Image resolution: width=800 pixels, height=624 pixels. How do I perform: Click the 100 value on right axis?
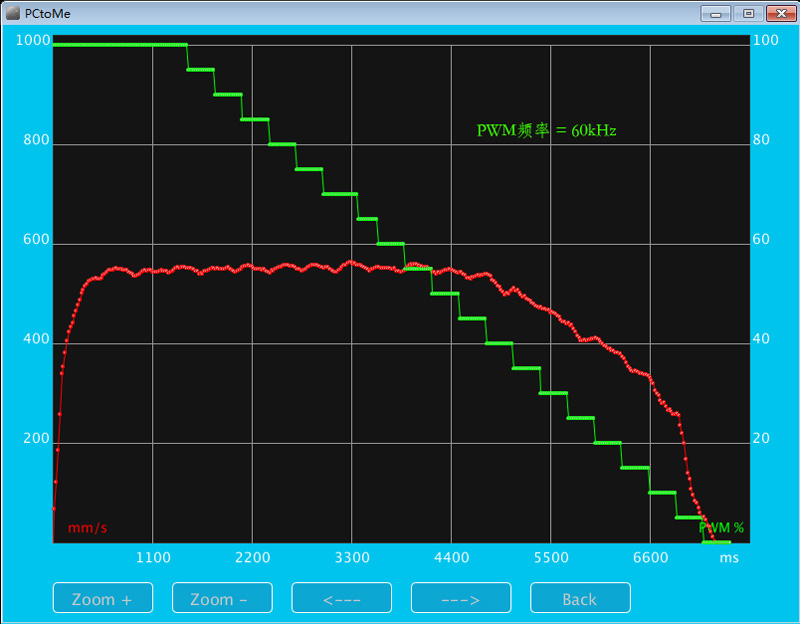pyautogui.click(x=766, y=40)
